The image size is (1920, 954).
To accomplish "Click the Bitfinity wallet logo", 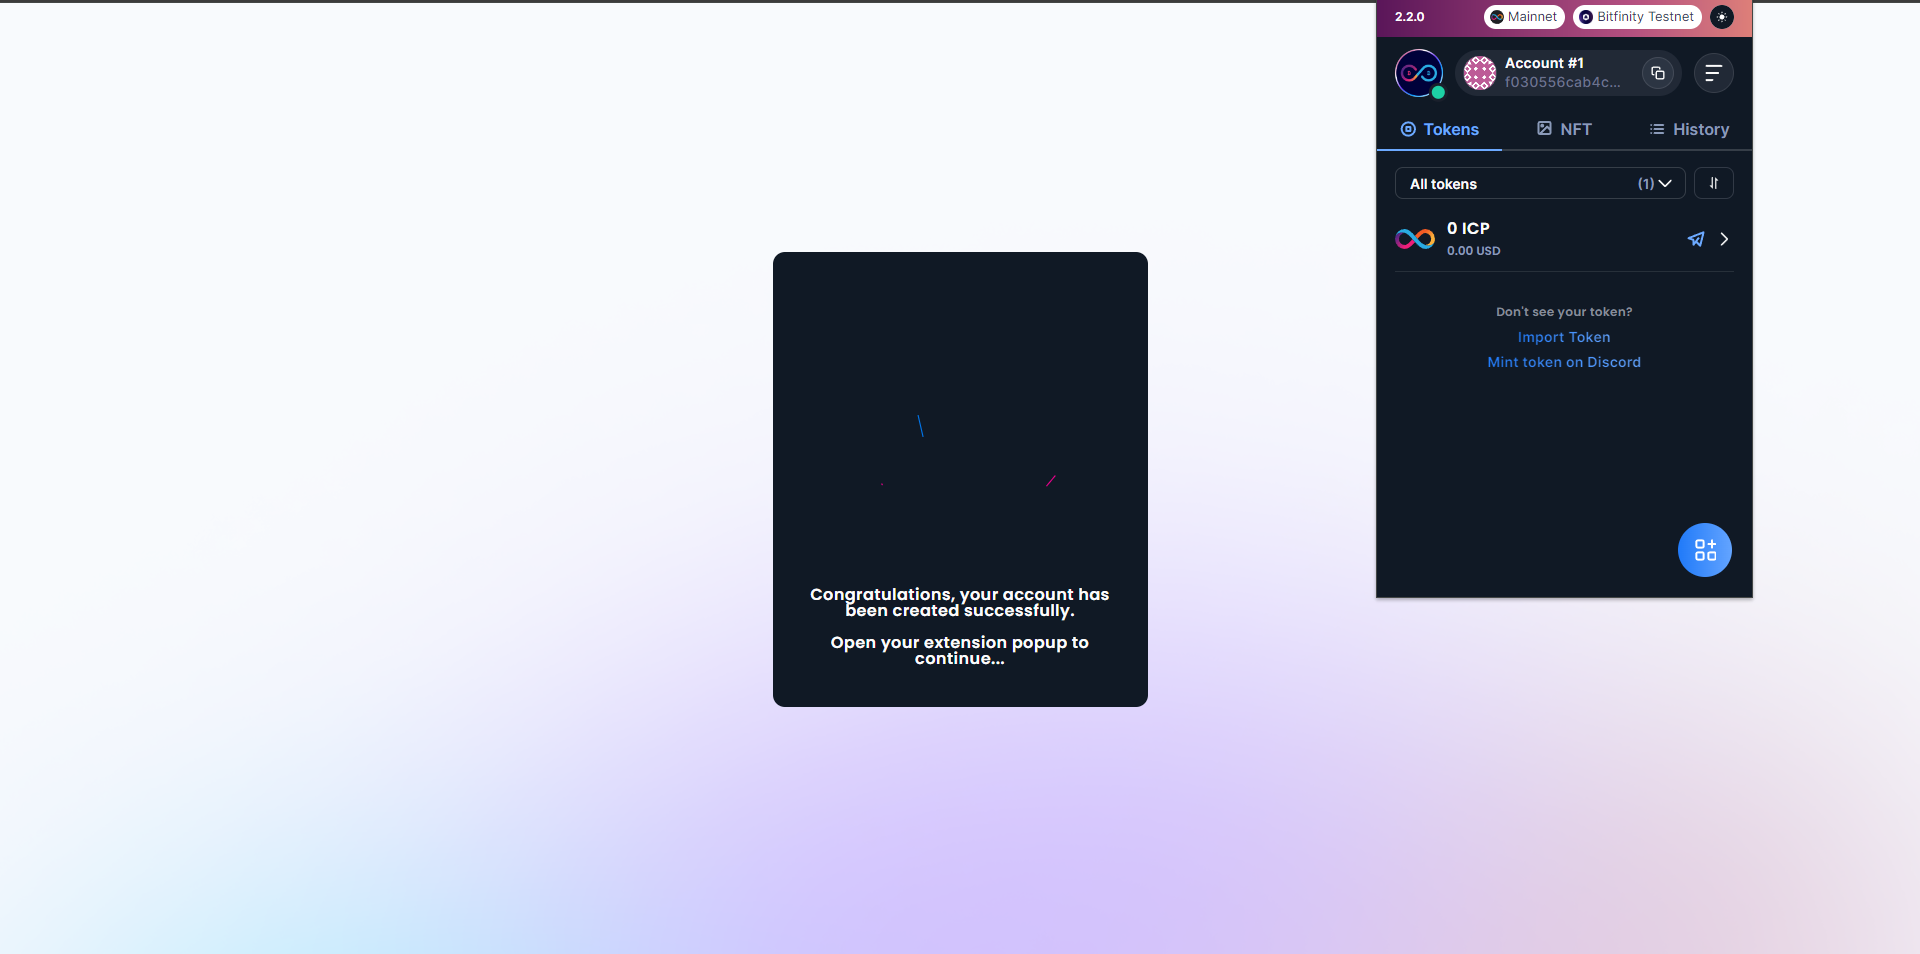I will pos(1418,73).
